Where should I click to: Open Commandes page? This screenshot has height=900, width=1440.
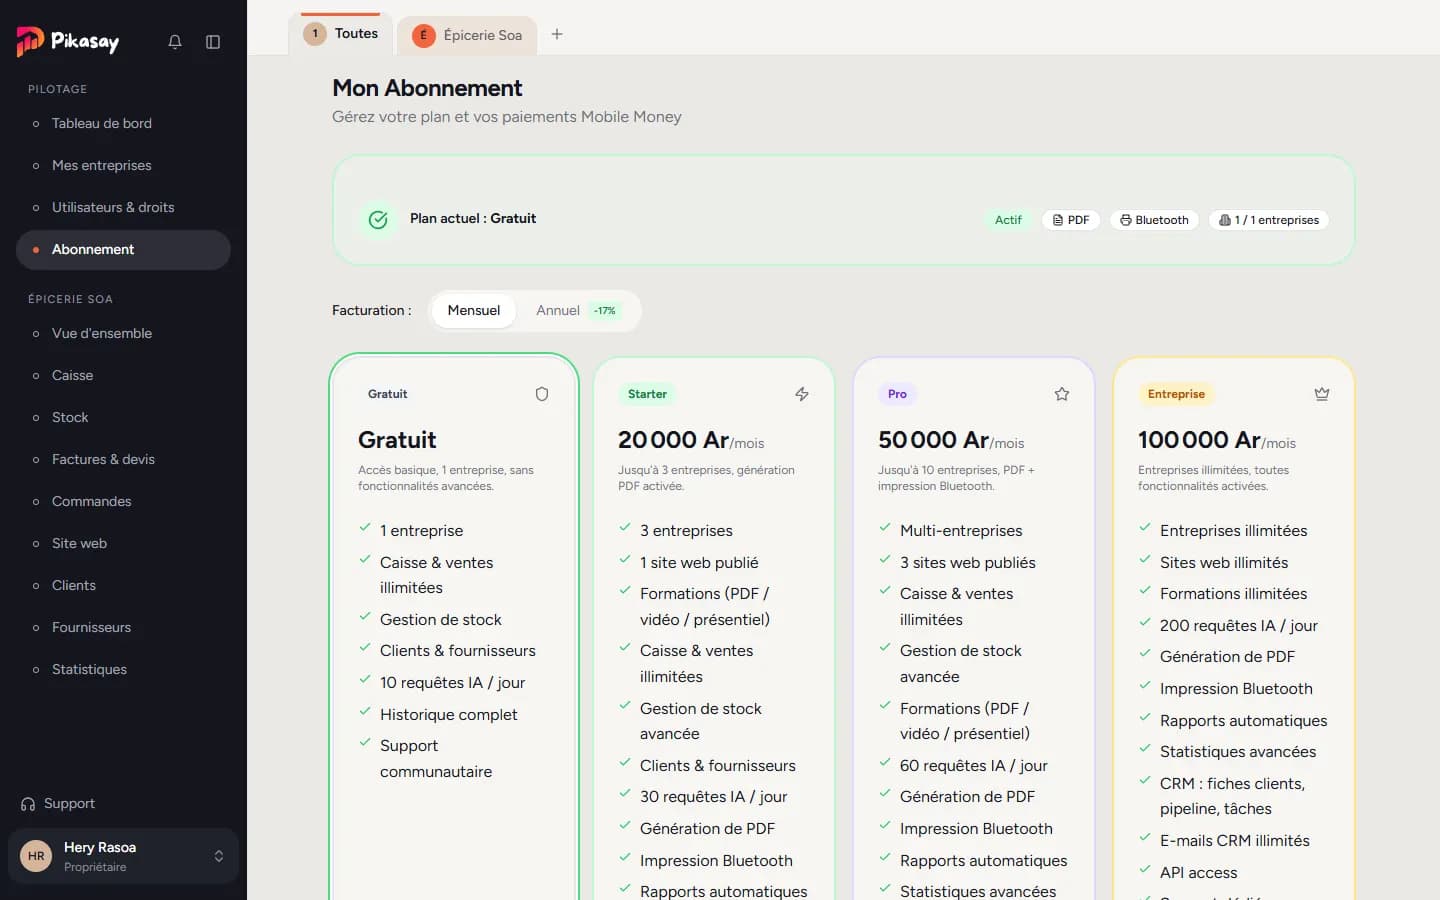pos(123,502)
